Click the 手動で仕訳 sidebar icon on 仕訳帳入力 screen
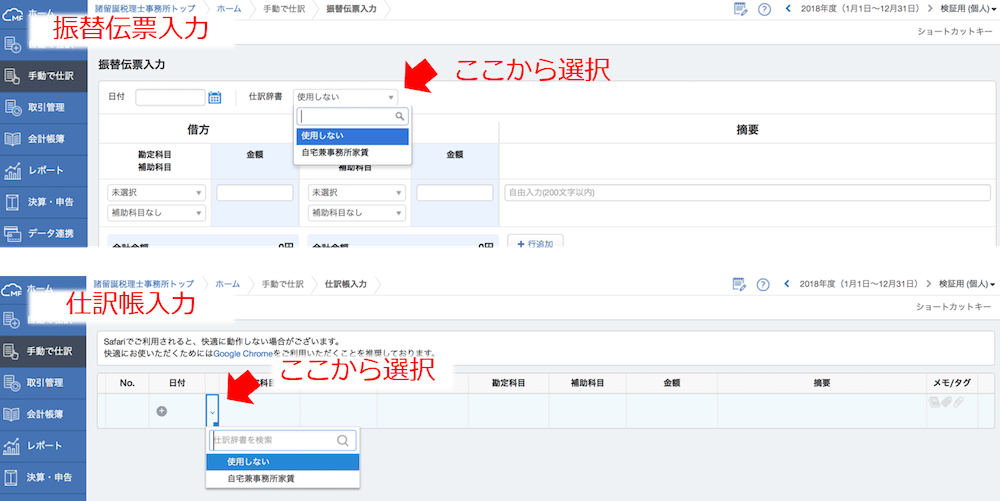Image resolution: width=1000 pixels, height=501 pixels. [12, 351]
